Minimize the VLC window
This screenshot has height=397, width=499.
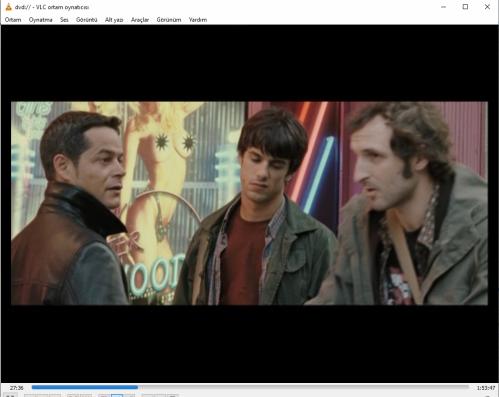[443, 7]
